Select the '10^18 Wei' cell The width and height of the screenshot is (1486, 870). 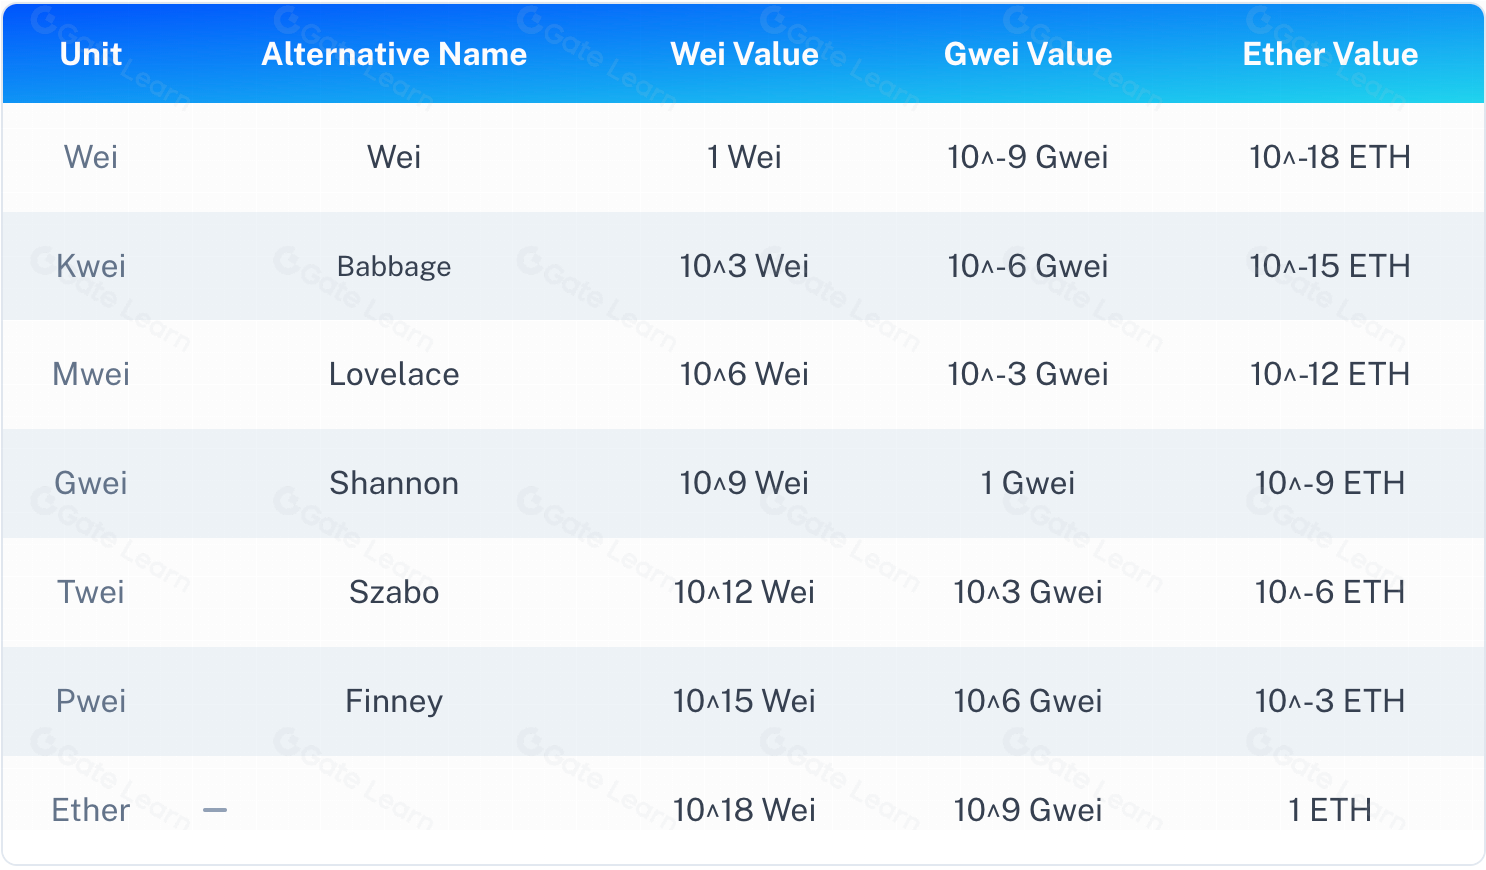pyautogui.click(x=744, y=809)
